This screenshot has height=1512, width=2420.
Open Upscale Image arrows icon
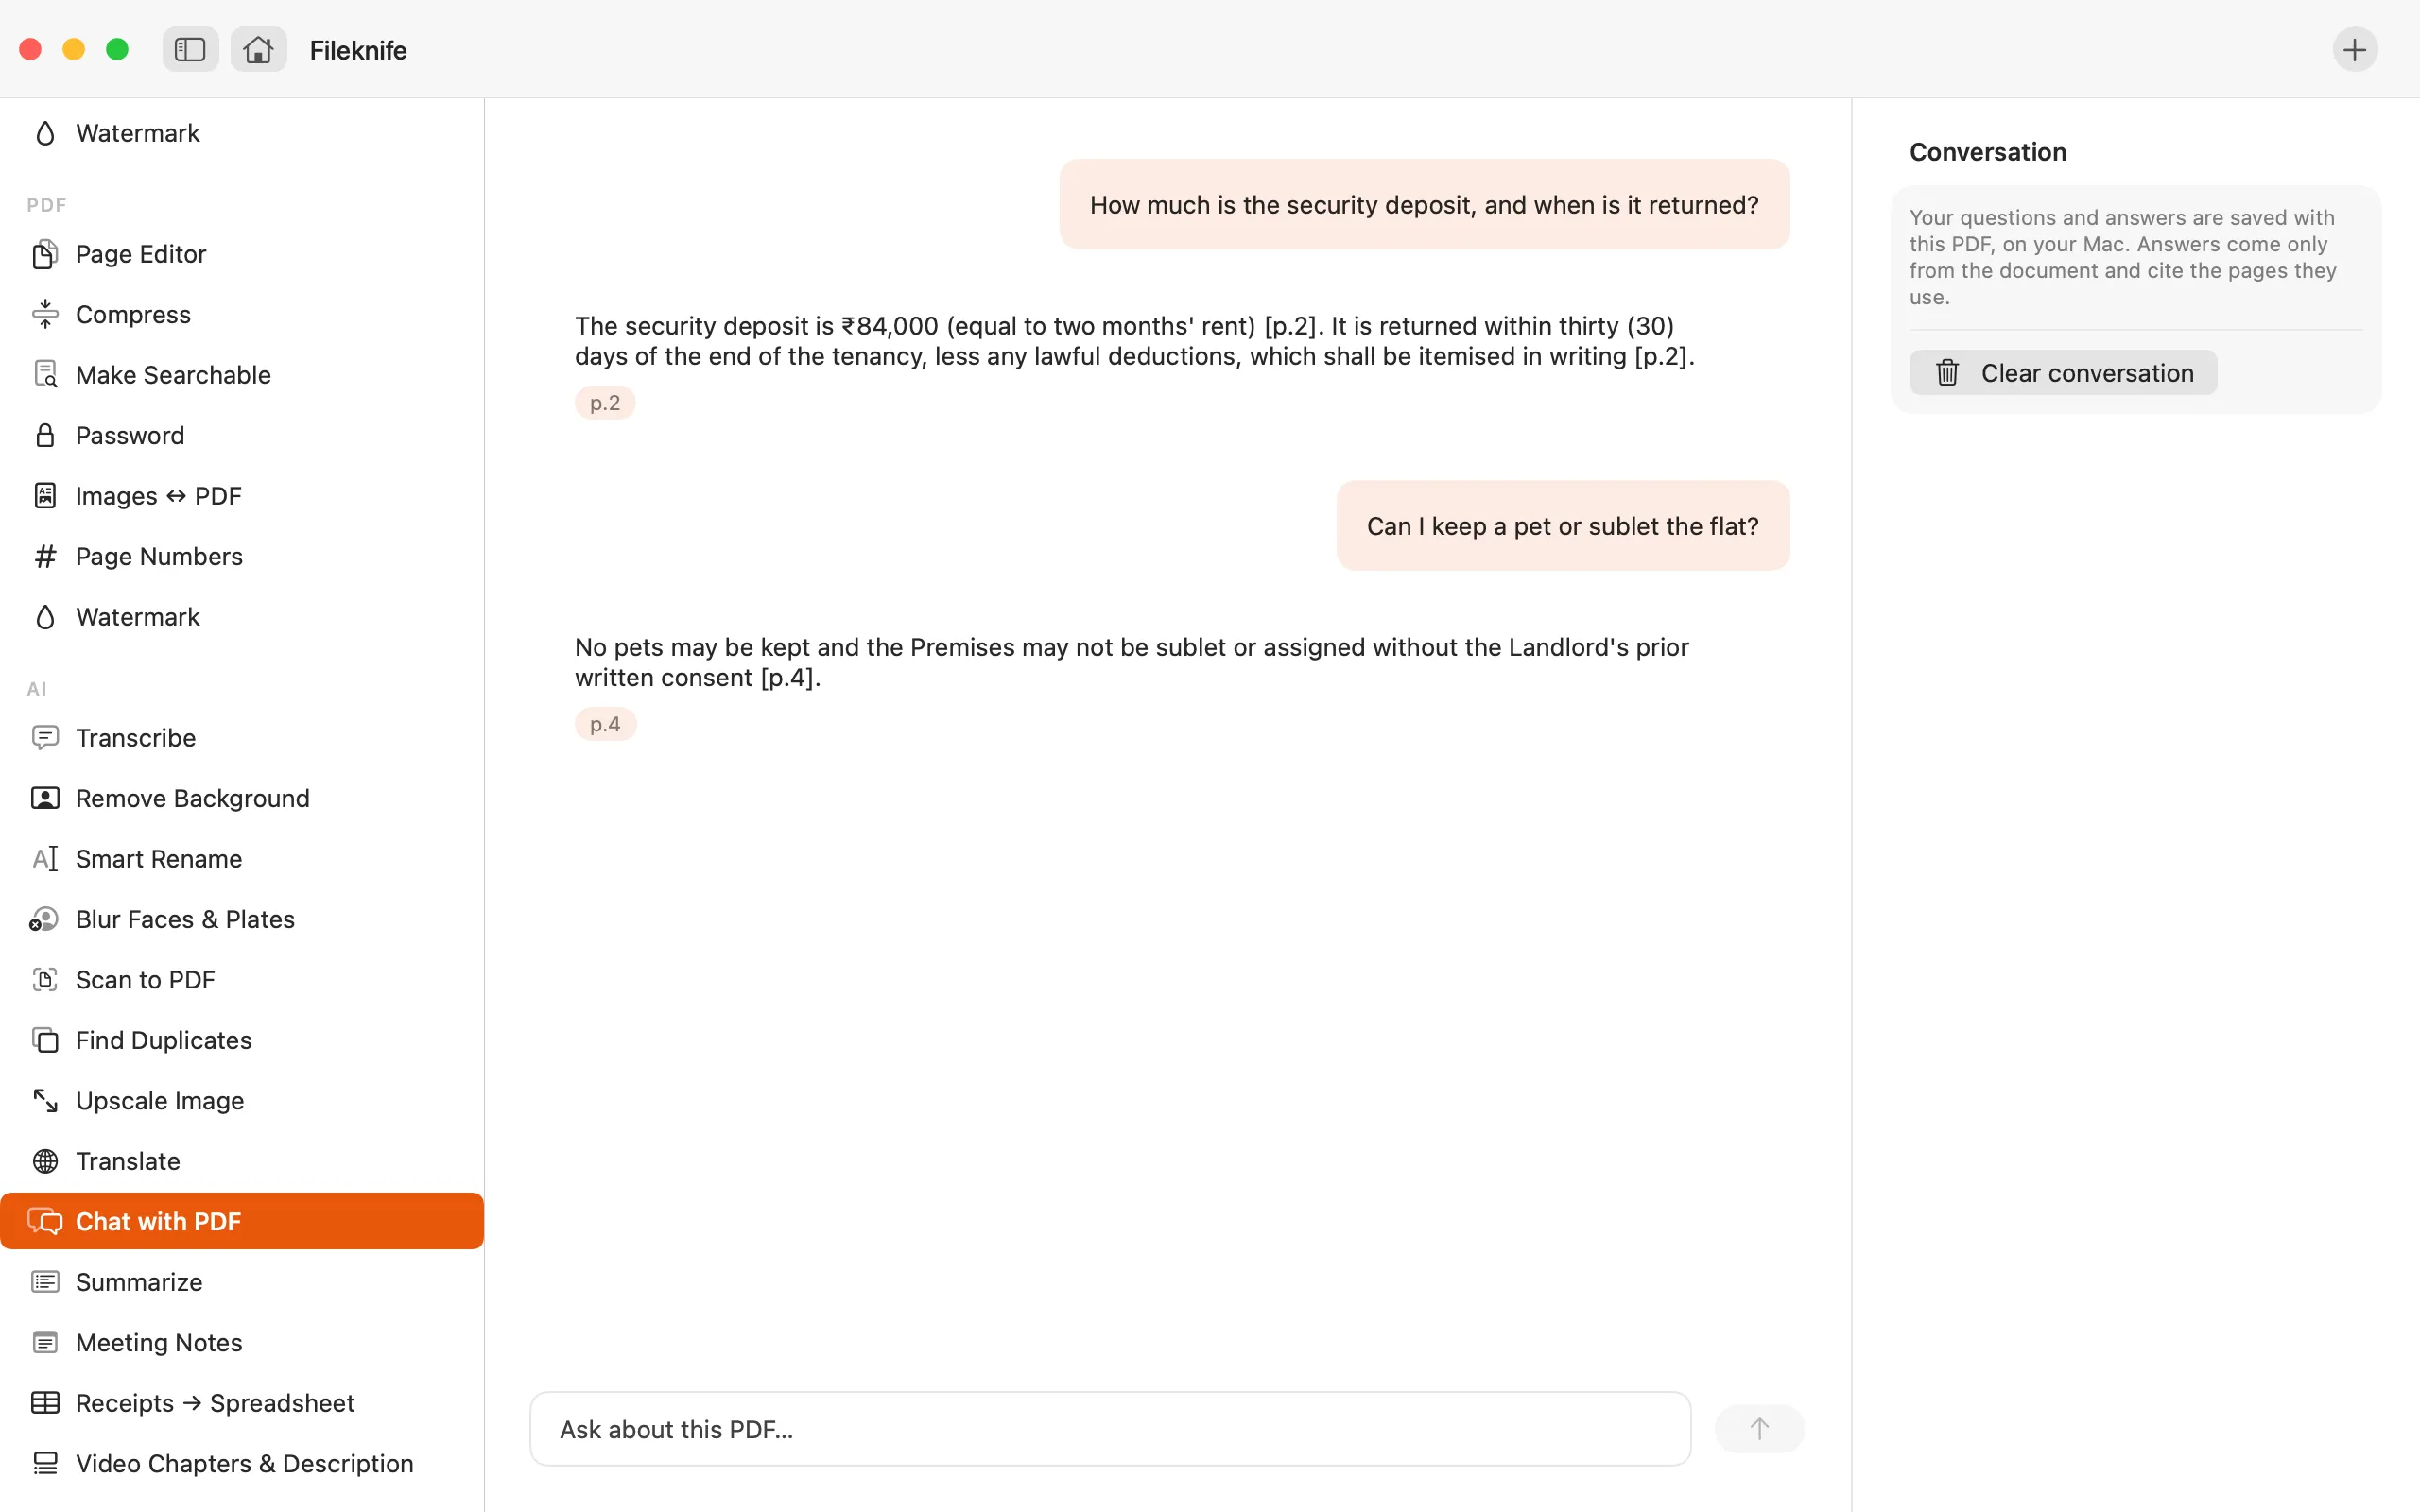pos(45,1101)
